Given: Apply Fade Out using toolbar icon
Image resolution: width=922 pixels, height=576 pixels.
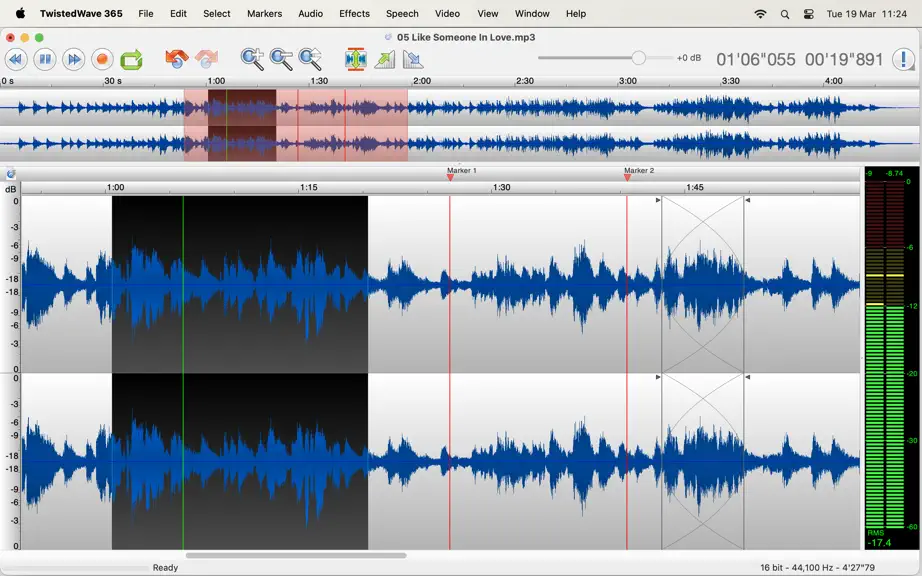Looking at the screenshot, I should [413, 59].
